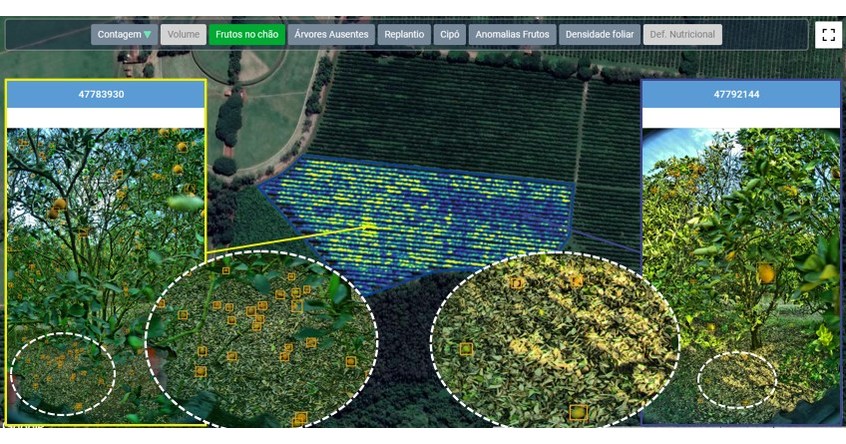Open the right orange tree photo
846x444 pixels.
tap(741, 275)
